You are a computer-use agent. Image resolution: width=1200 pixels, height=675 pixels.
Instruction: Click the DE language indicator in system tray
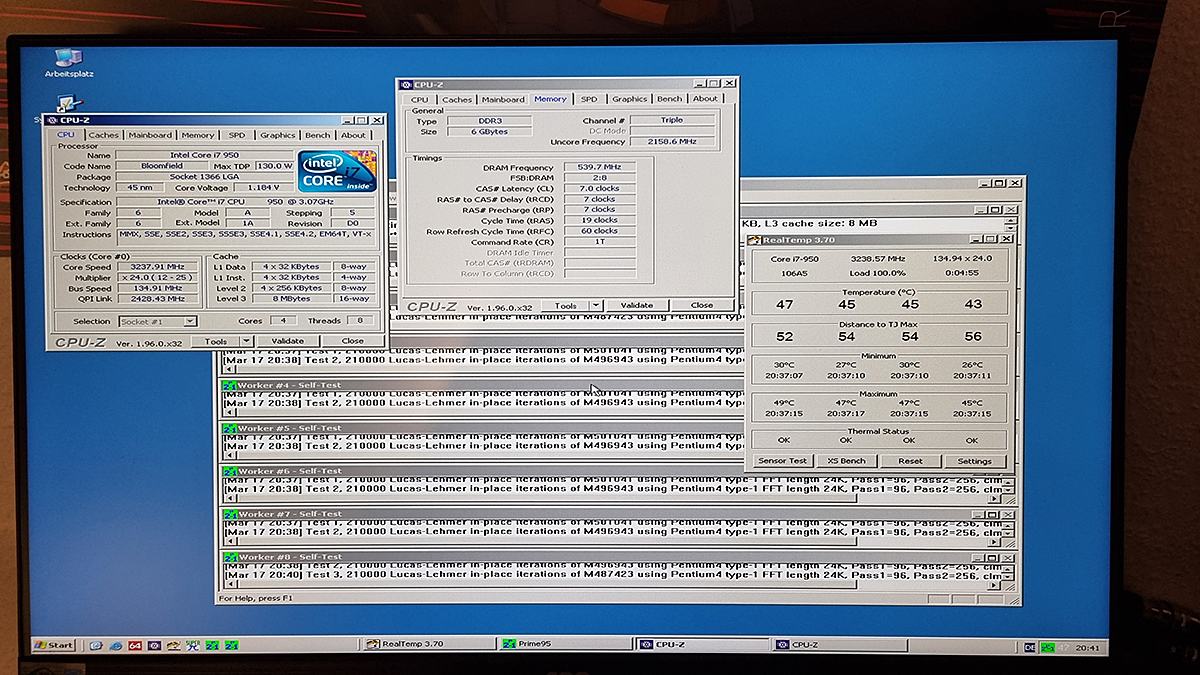(x=1029, y=647)
